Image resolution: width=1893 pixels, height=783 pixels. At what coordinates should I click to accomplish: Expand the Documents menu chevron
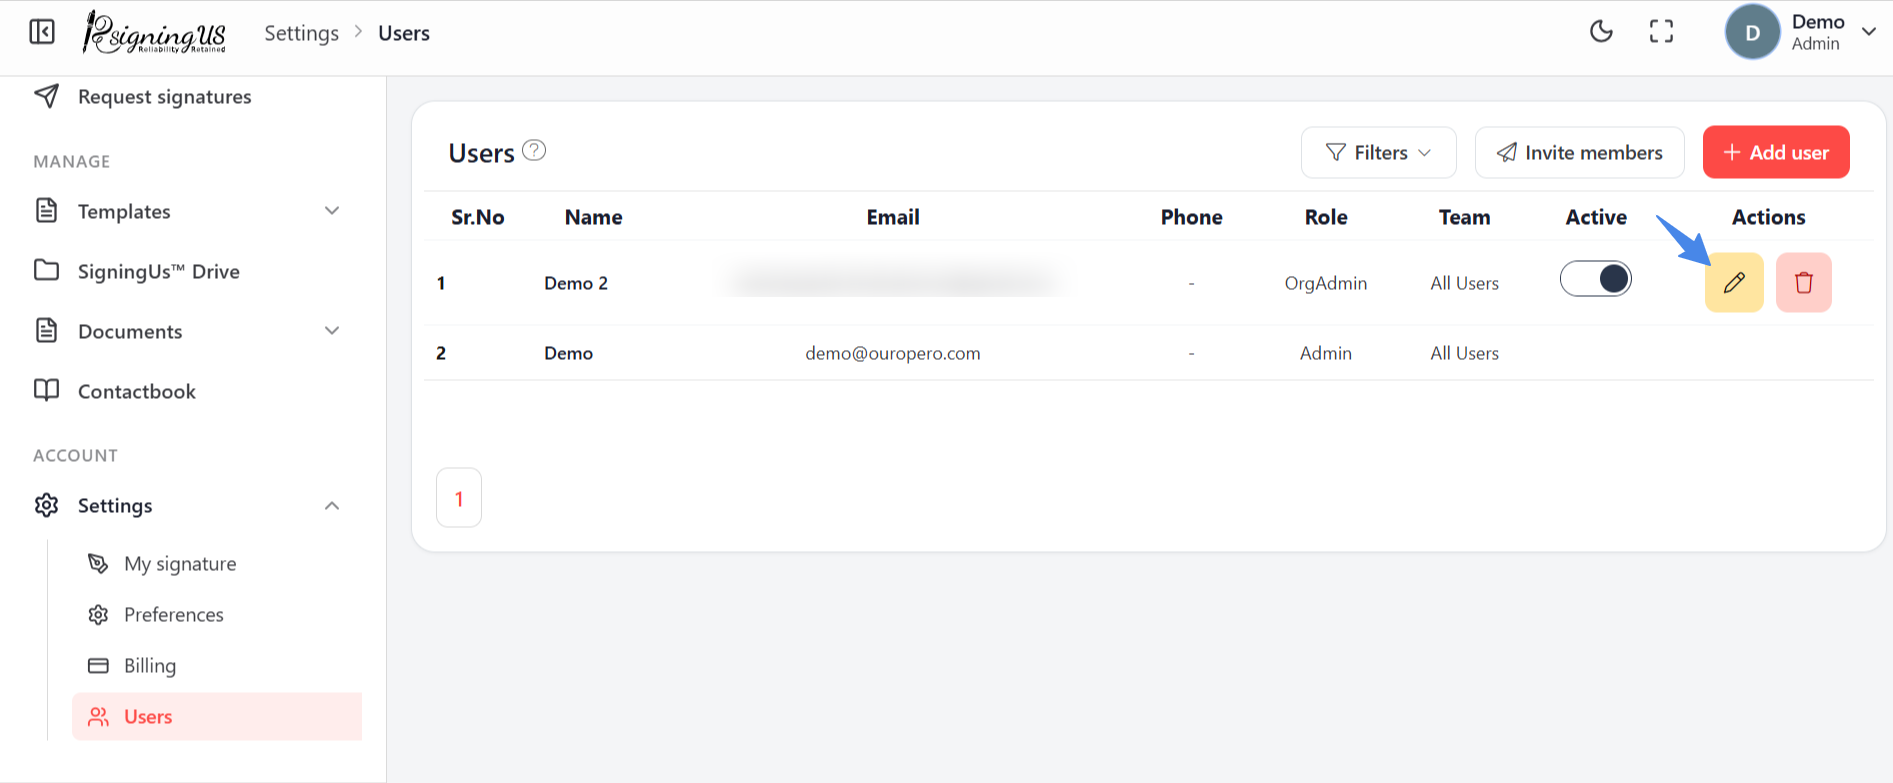click(x=332, y=331)
